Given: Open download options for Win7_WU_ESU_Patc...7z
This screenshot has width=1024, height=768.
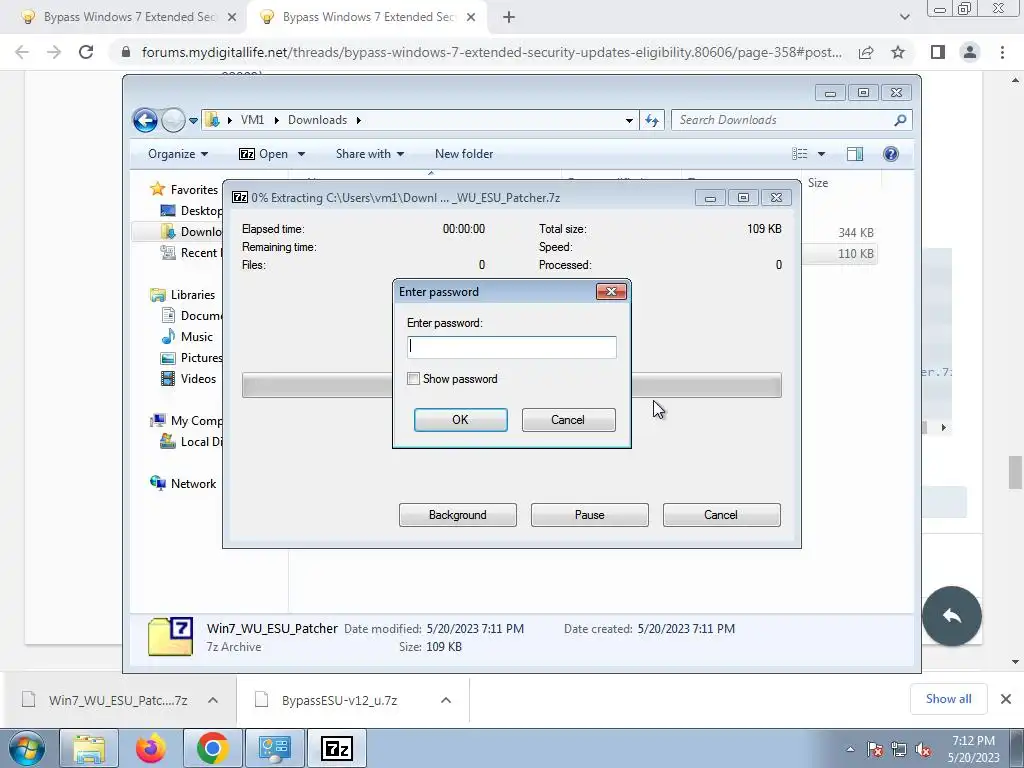Looking at the screenshot, I should (213, 700).
